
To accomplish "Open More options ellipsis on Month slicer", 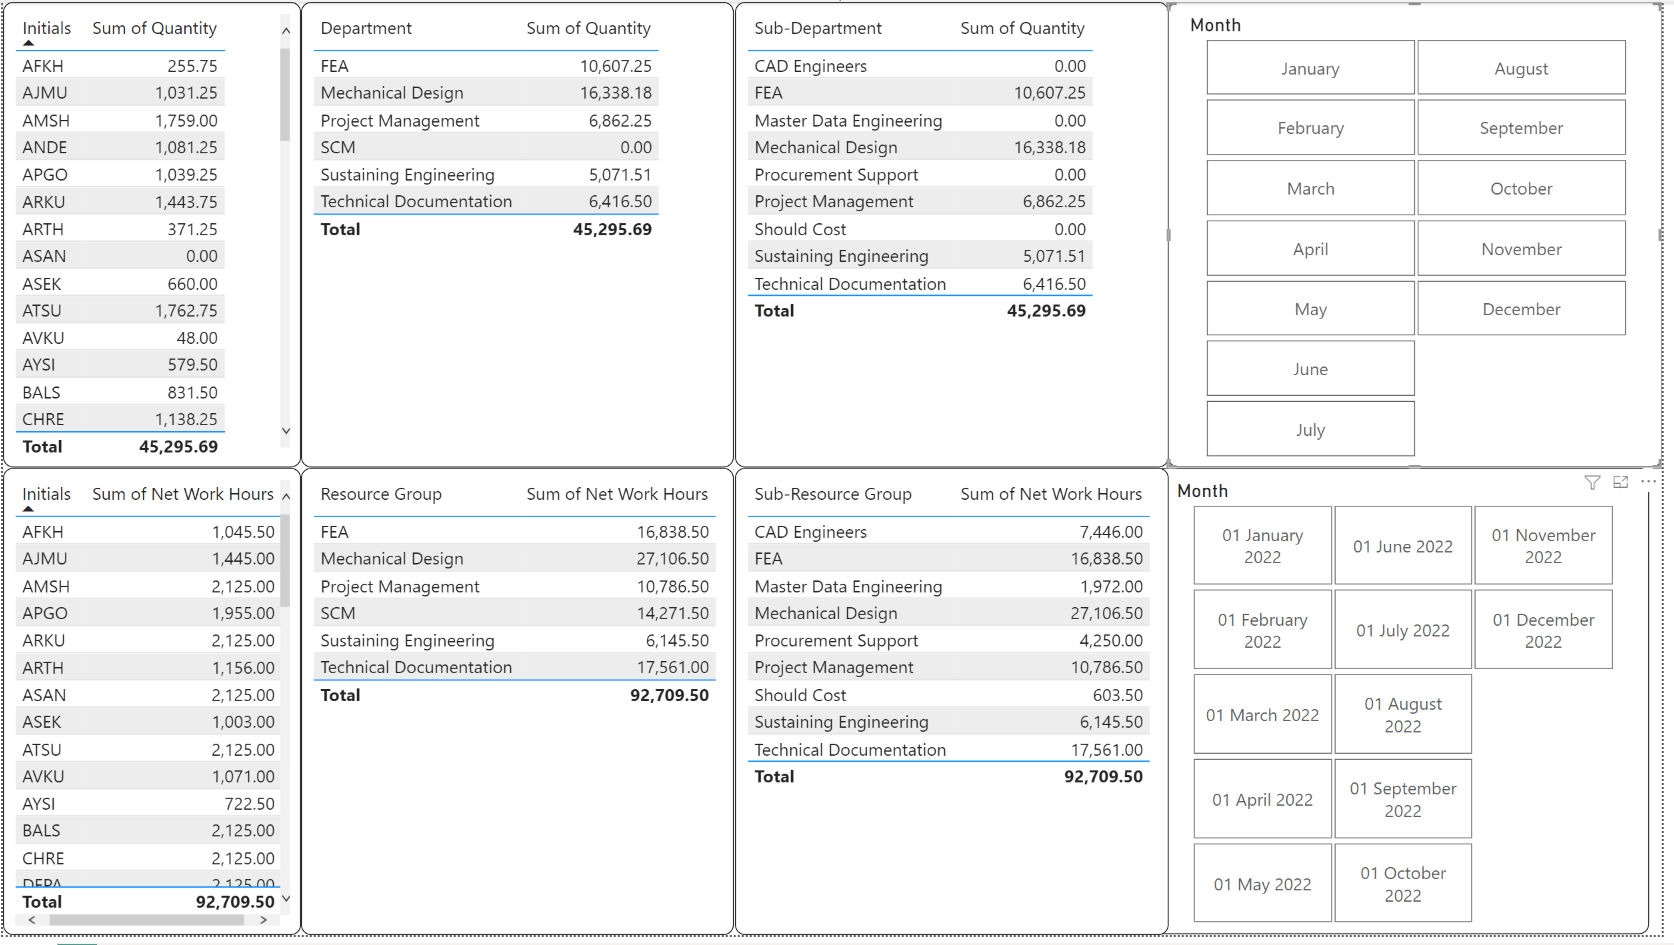I will click(x=1648, y=482).
